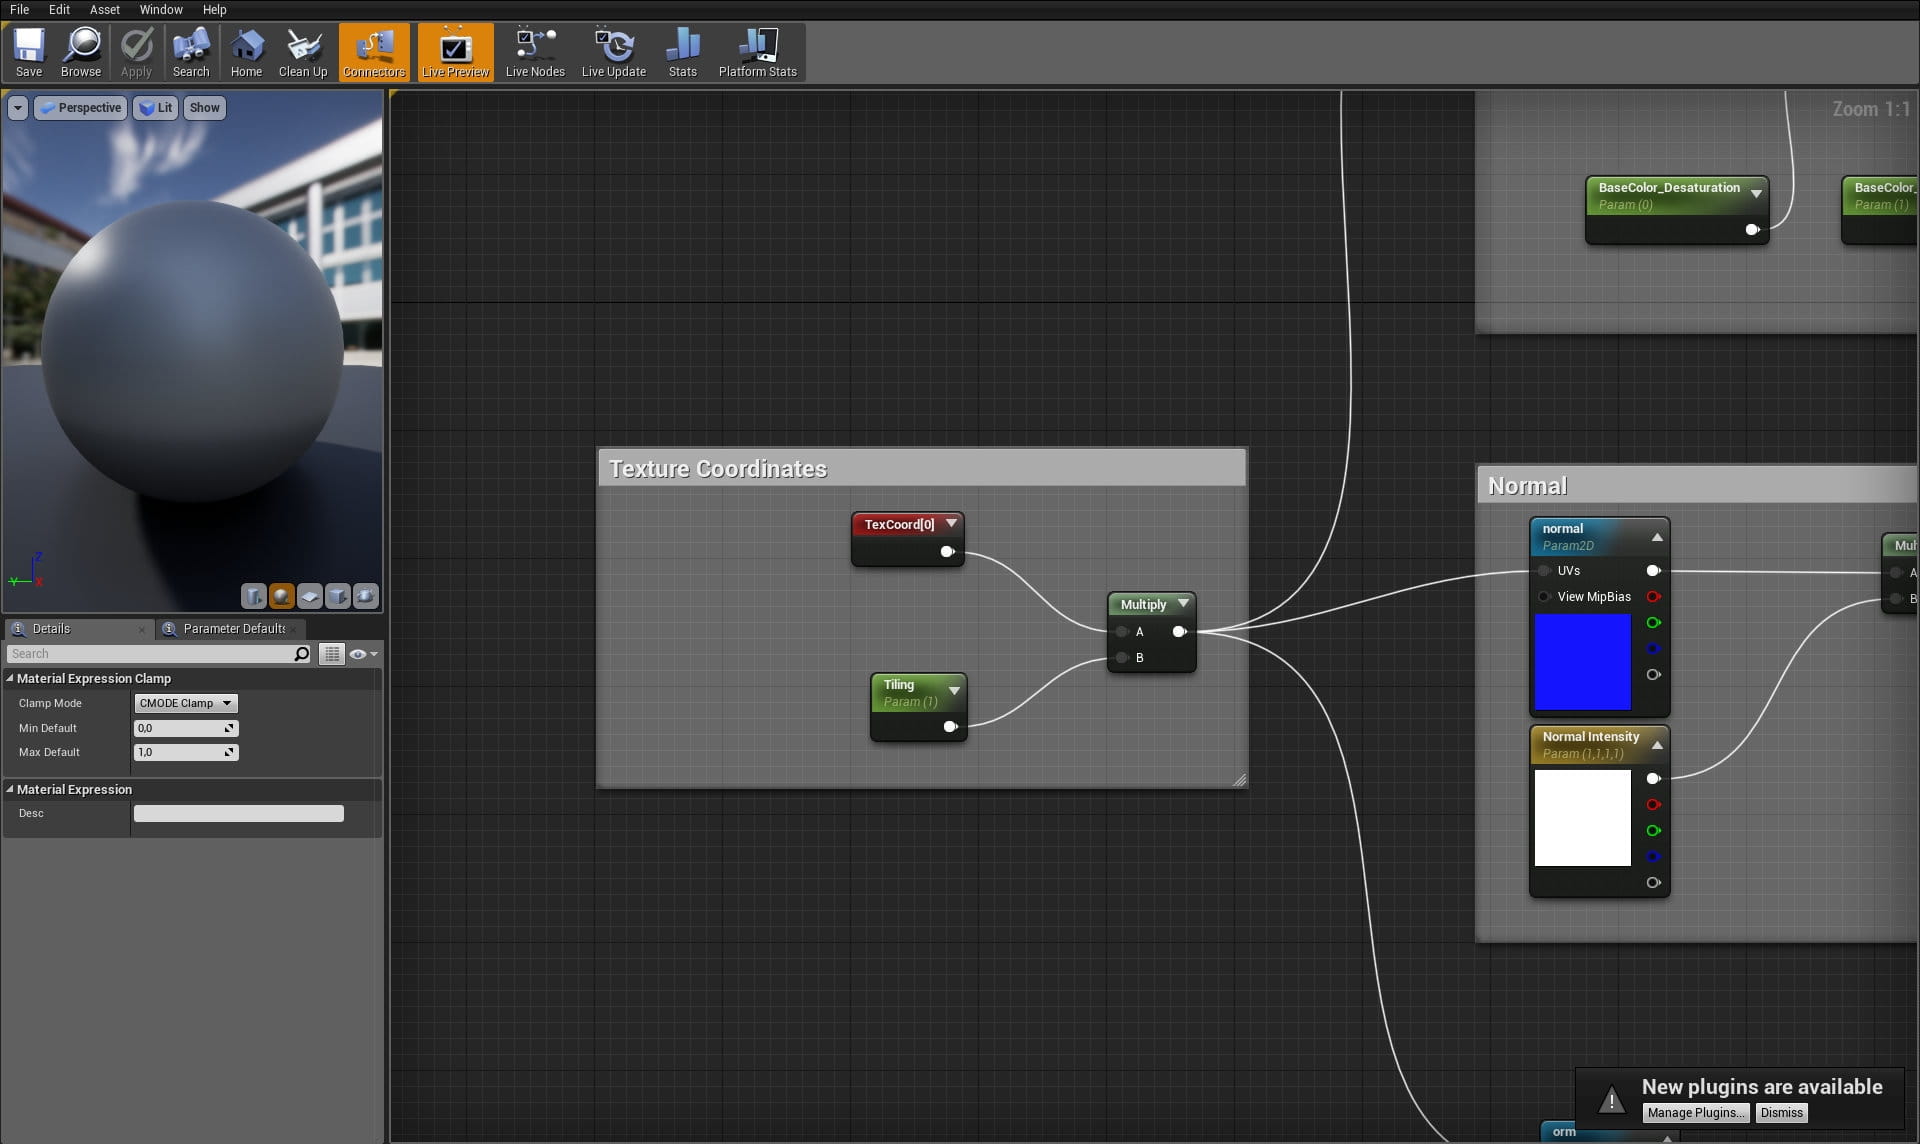Switch to Parameter Defaults tab
This screenshot has width=1920, height=1144.
coord(234,629)
